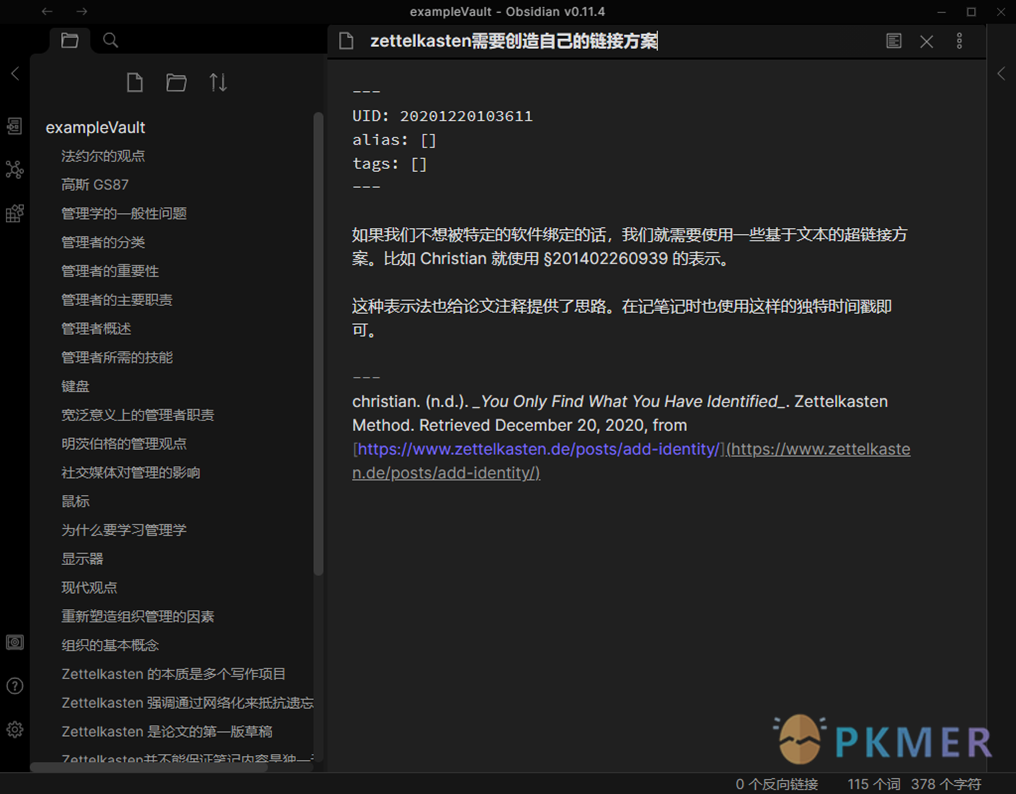The width and height of the screenshot is (1016, 794).
Task: Open the note 明茨伯格的管理观点
Action: tap(124, 444)
